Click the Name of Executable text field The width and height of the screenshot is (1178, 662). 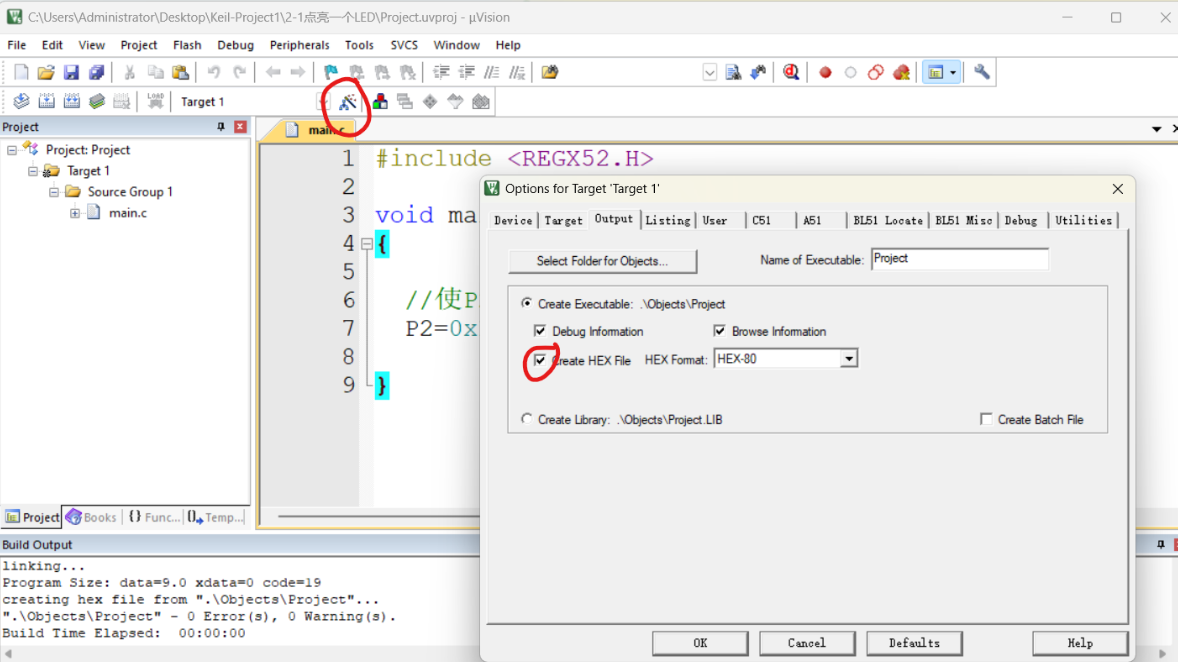[x=959, y=259]
